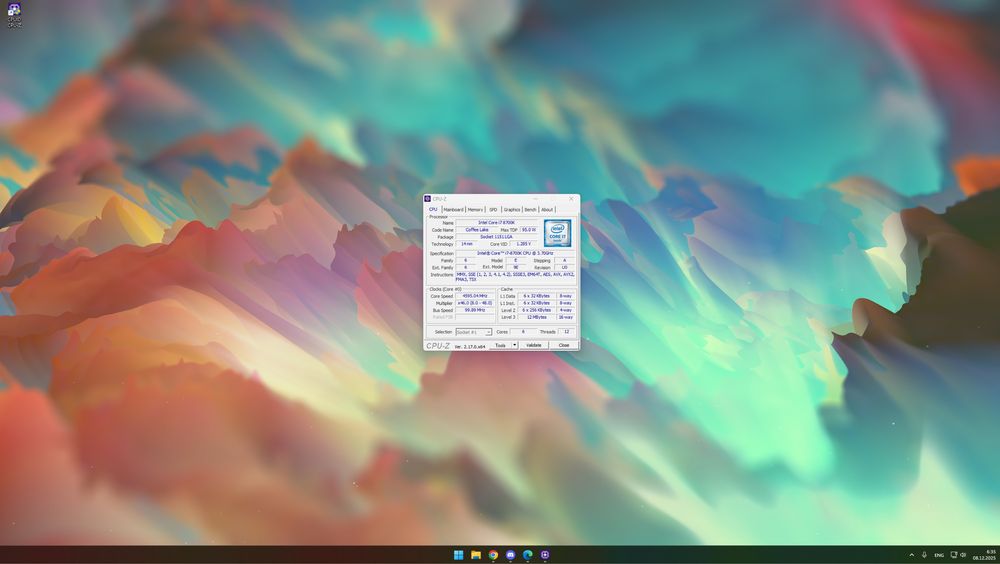The image size is (1000, 564).
Task: Expand the Tools dropdown arrow
Action: 515,345
